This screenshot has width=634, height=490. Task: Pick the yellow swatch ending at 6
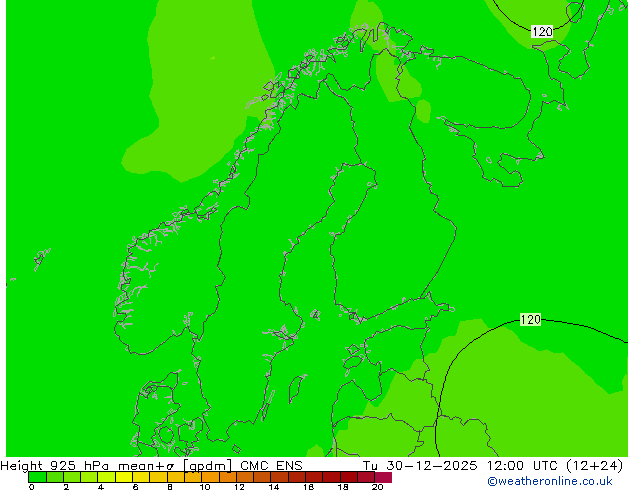point(124,477)
